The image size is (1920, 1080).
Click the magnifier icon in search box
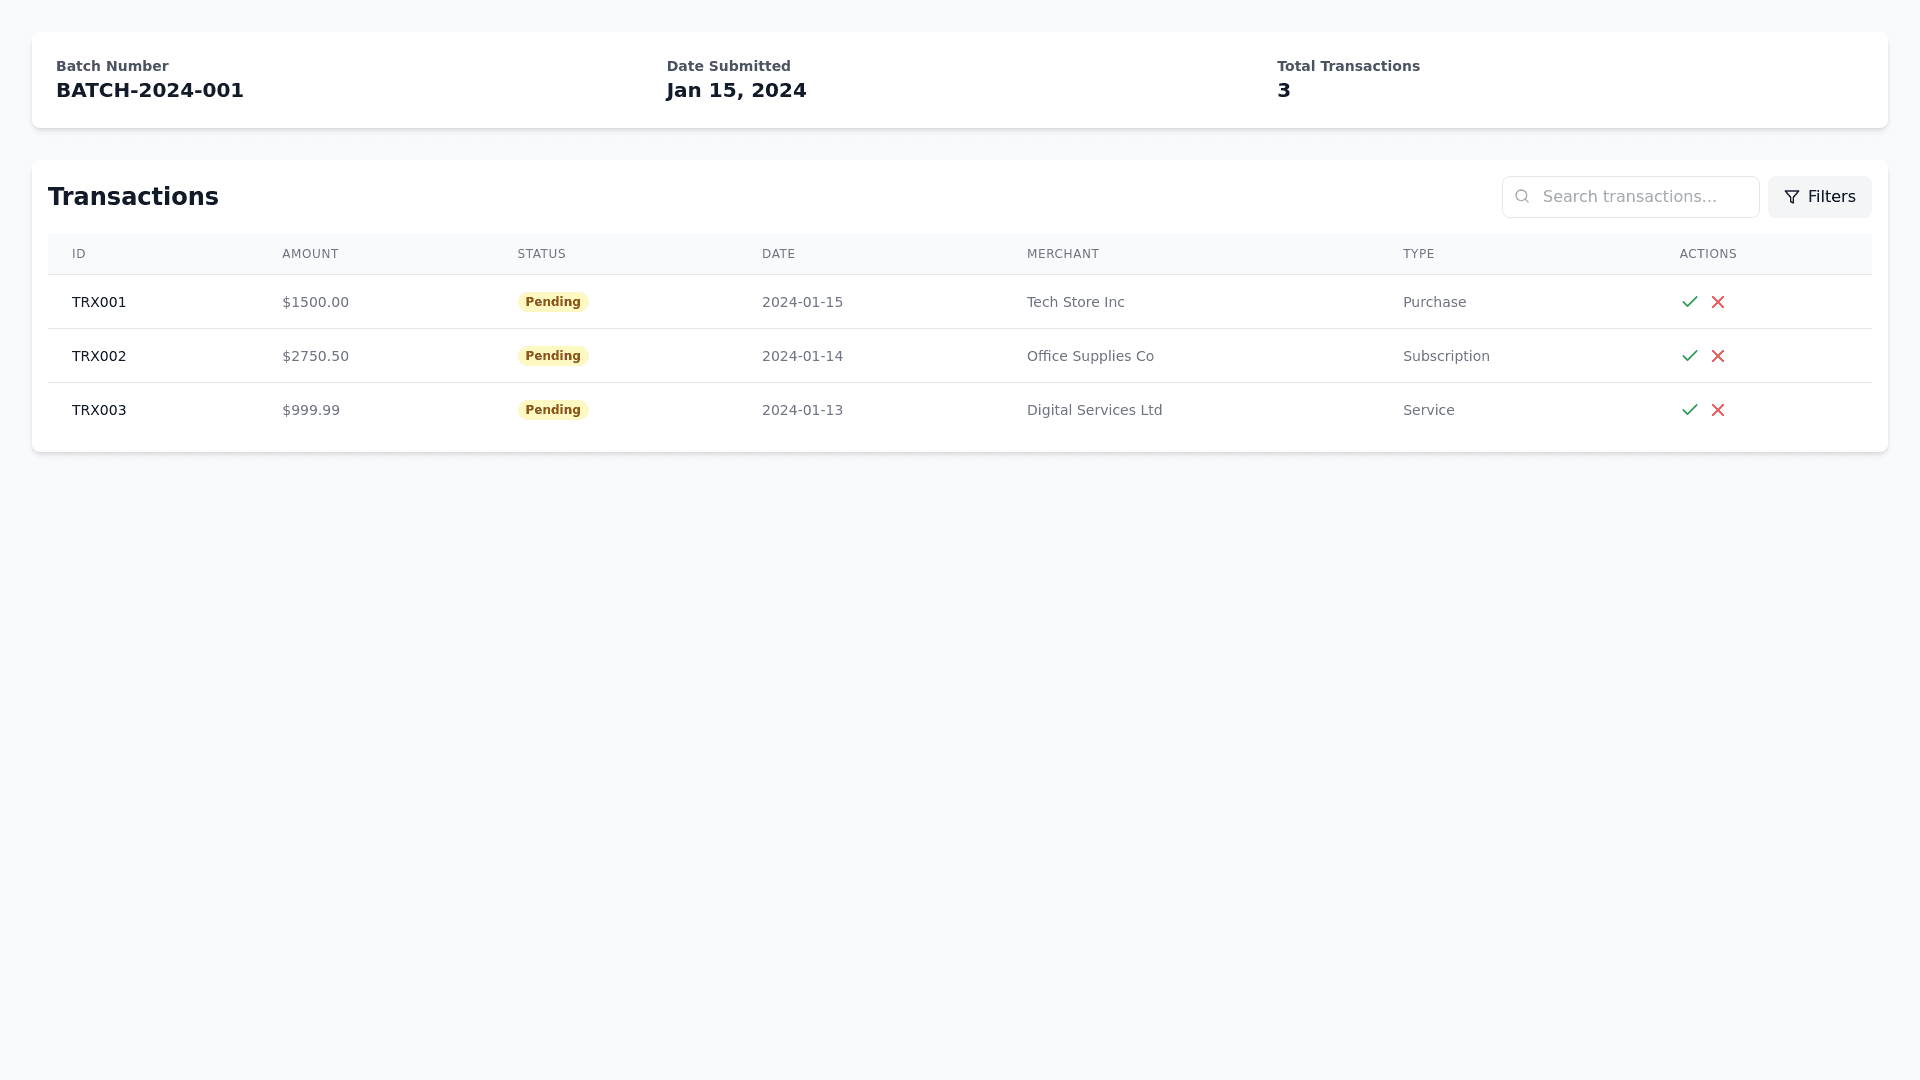1522,197
